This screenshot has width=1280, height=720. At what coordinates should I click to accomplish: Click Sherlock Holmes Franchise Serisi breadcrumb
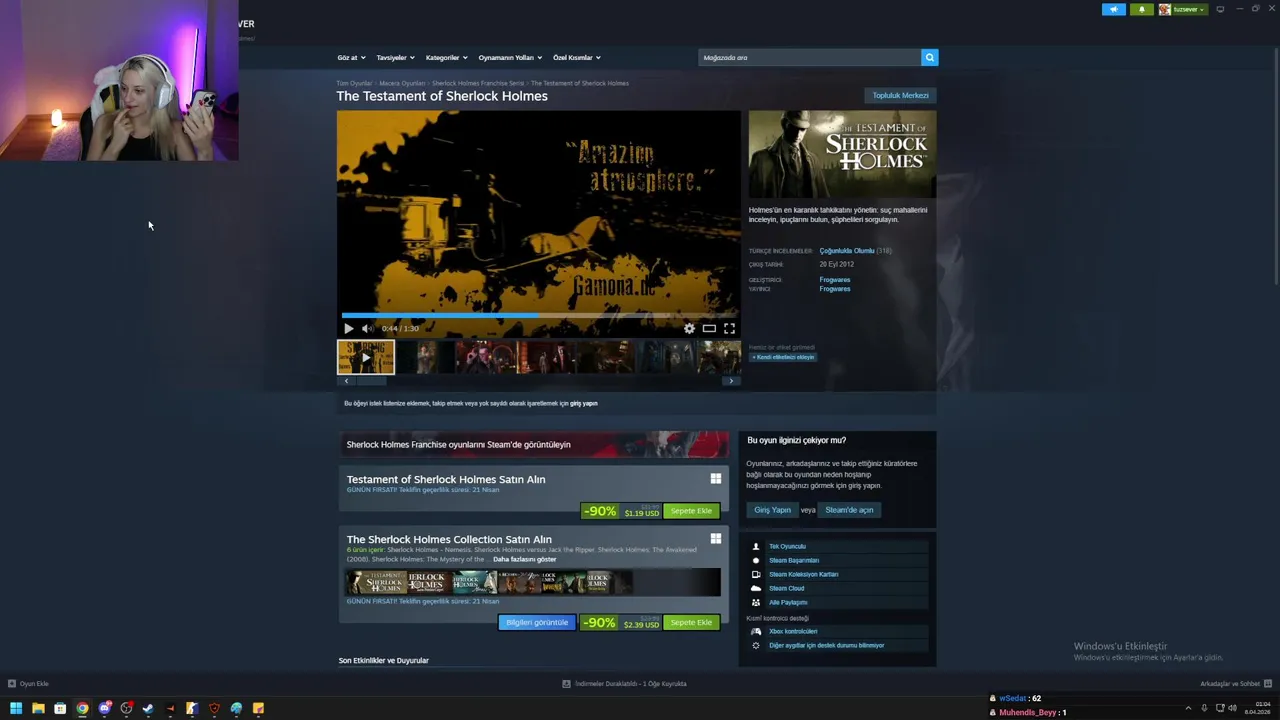click(x=478, y=83)
